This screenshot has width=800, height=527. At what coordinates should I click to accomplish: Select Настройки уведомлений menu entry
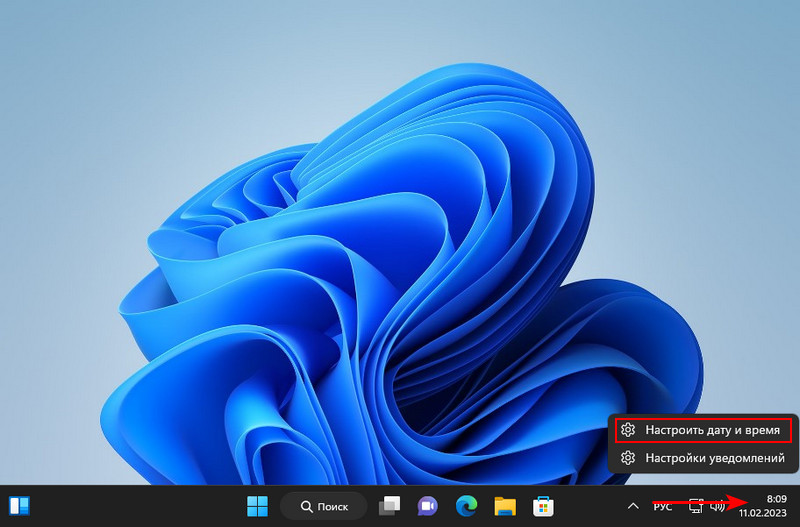[703, 458]
